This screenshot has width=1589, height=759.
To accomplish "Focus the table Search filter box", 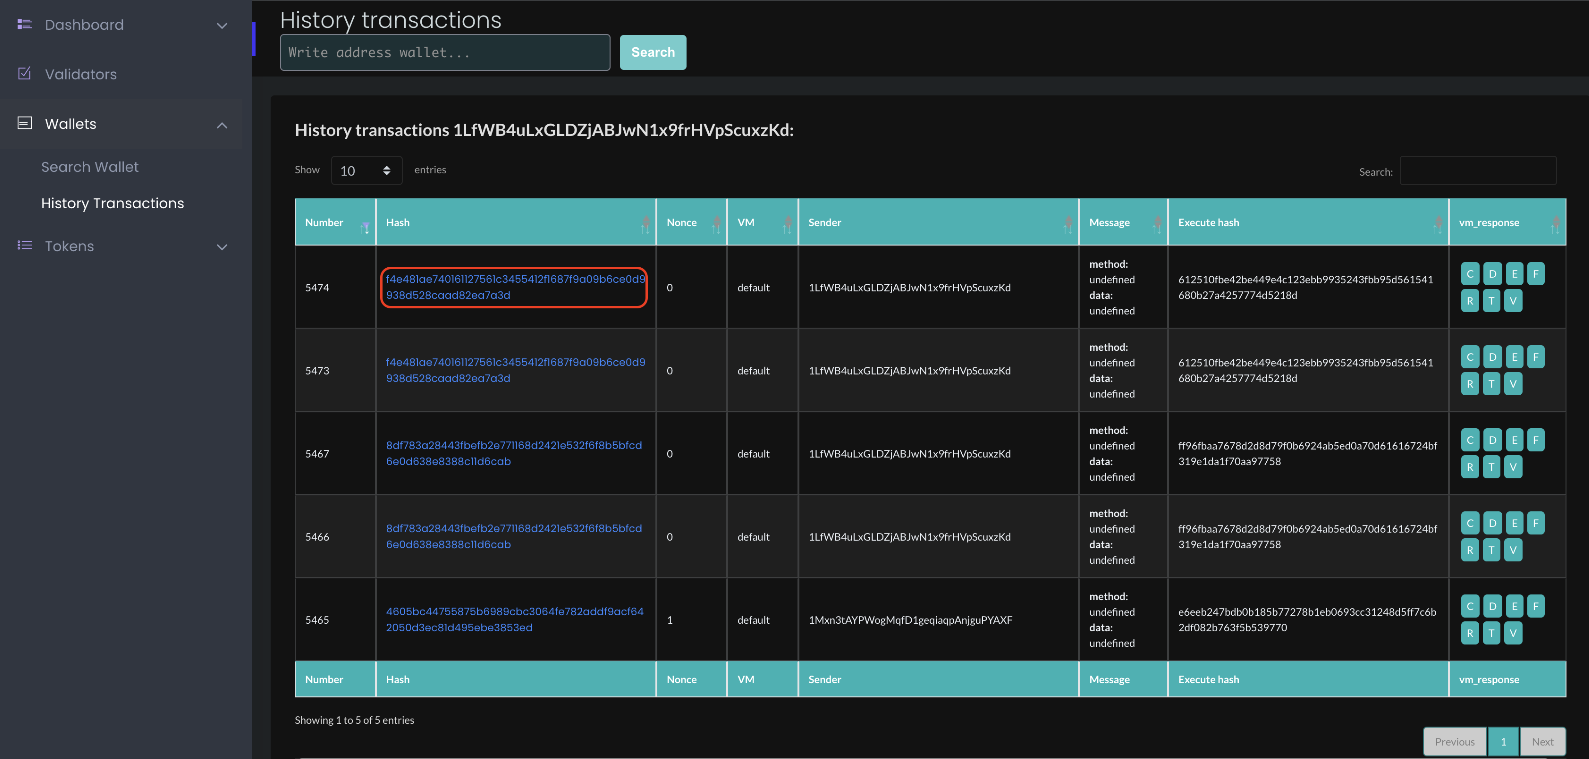I will 1478,171.
